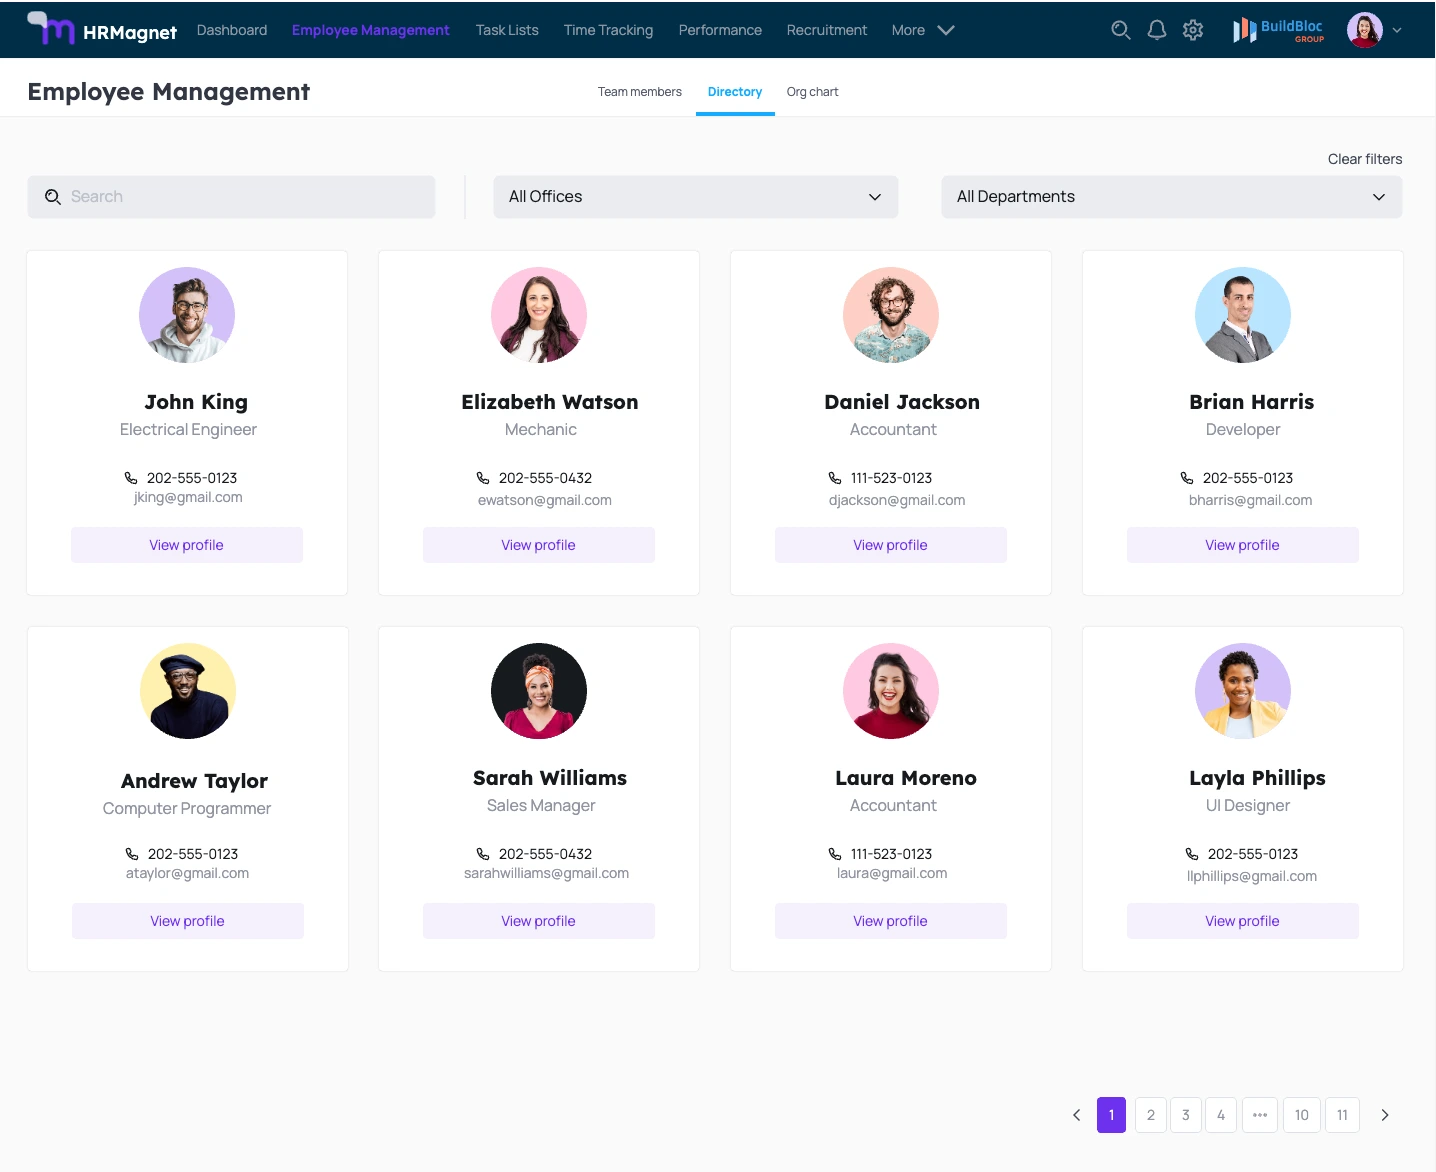Open Task Lists in the navigation

(x=507, y=30)
